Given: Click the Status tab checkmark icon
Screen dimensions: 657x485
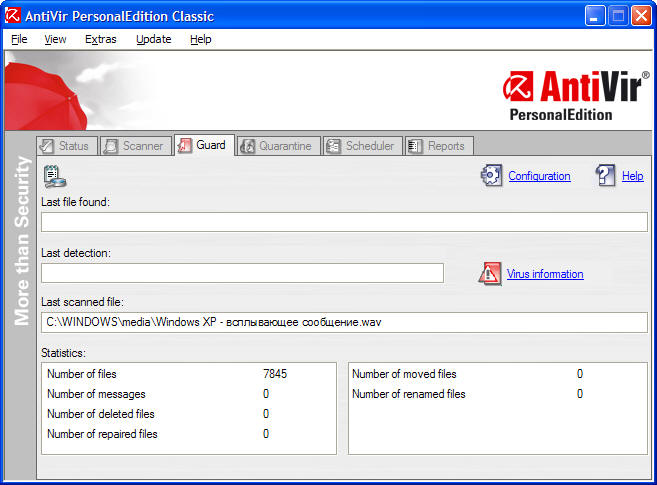Looking at the screenshot, I should click(46, 146).
